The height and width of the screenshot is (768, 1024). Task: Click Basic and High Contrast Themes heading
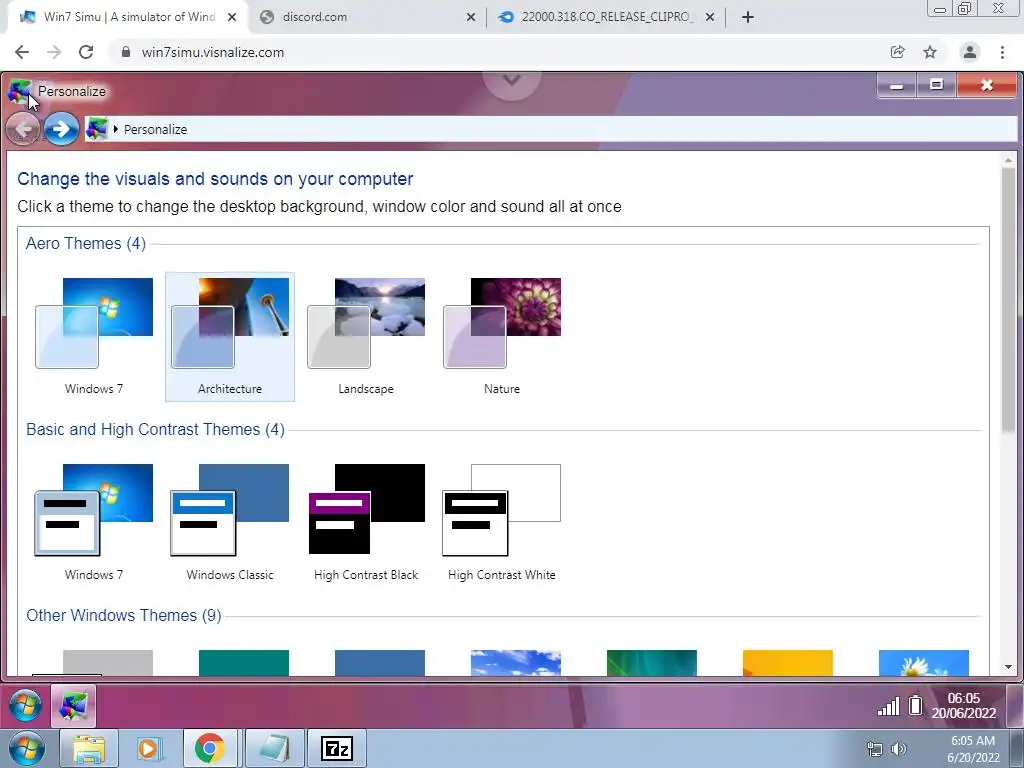point(155,429)
